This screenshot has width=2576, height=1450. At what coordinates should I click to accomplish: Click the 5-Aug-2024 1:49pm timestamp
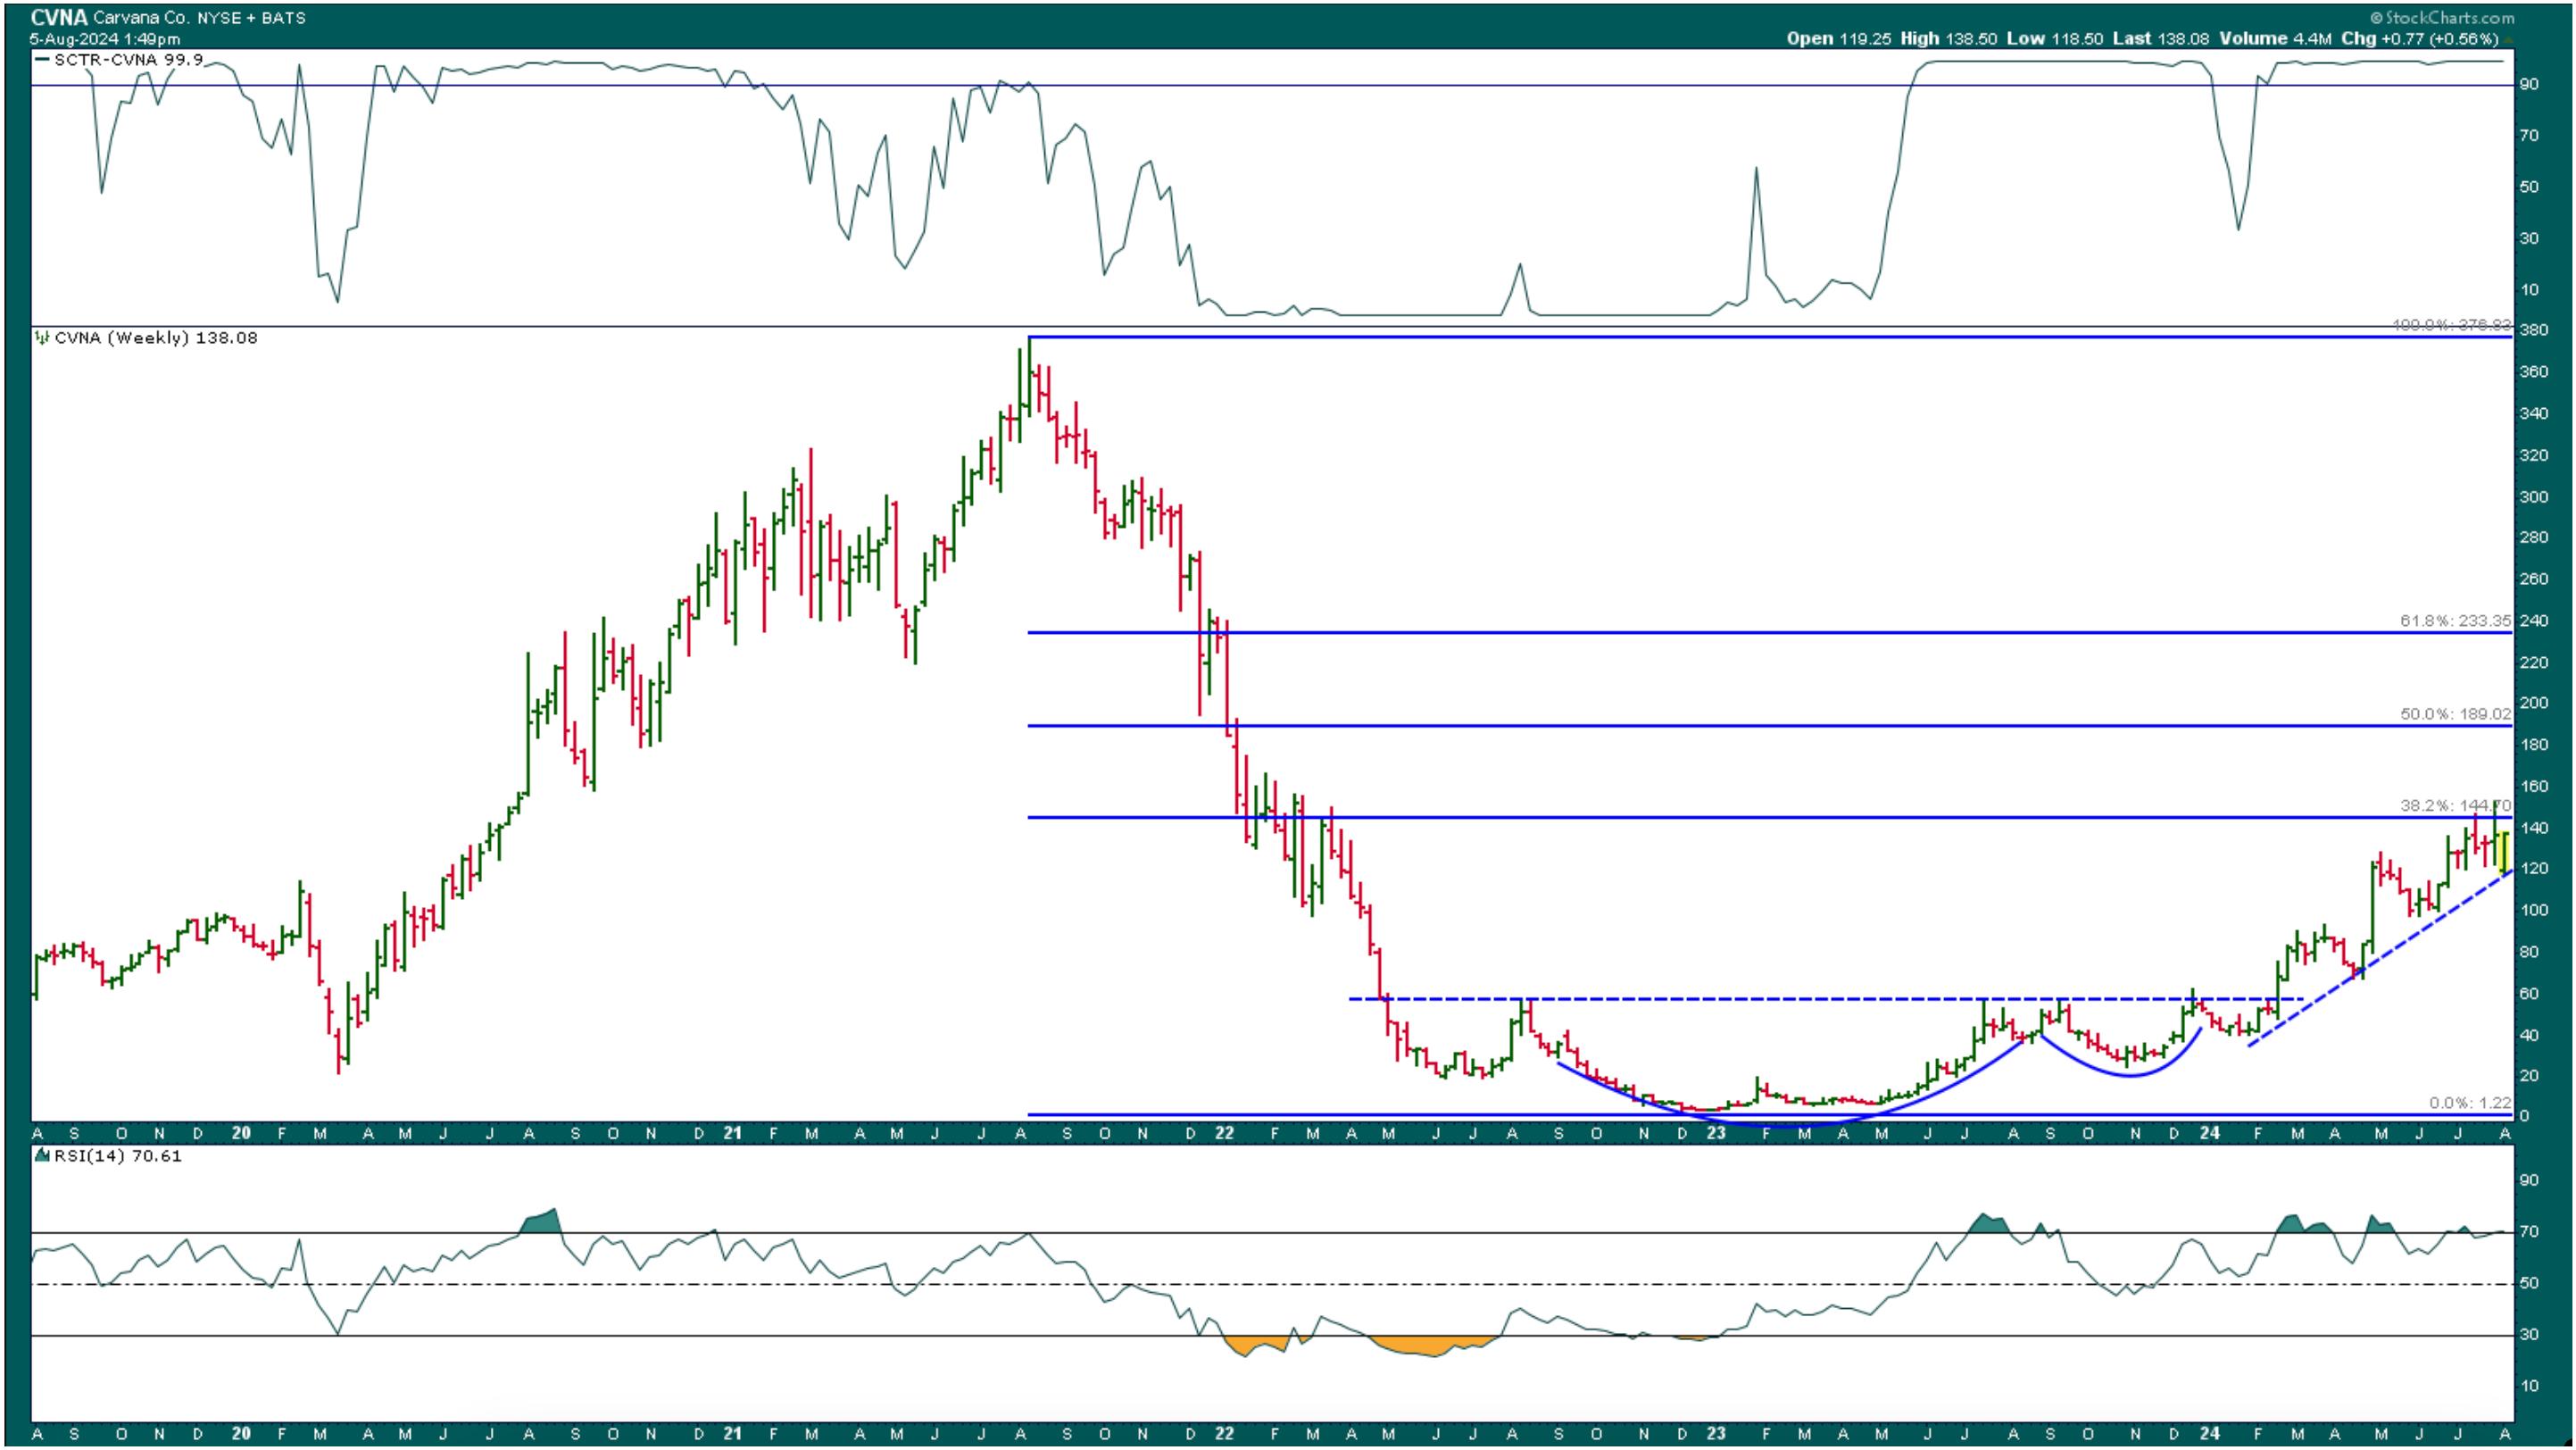(x=105, y=39)
